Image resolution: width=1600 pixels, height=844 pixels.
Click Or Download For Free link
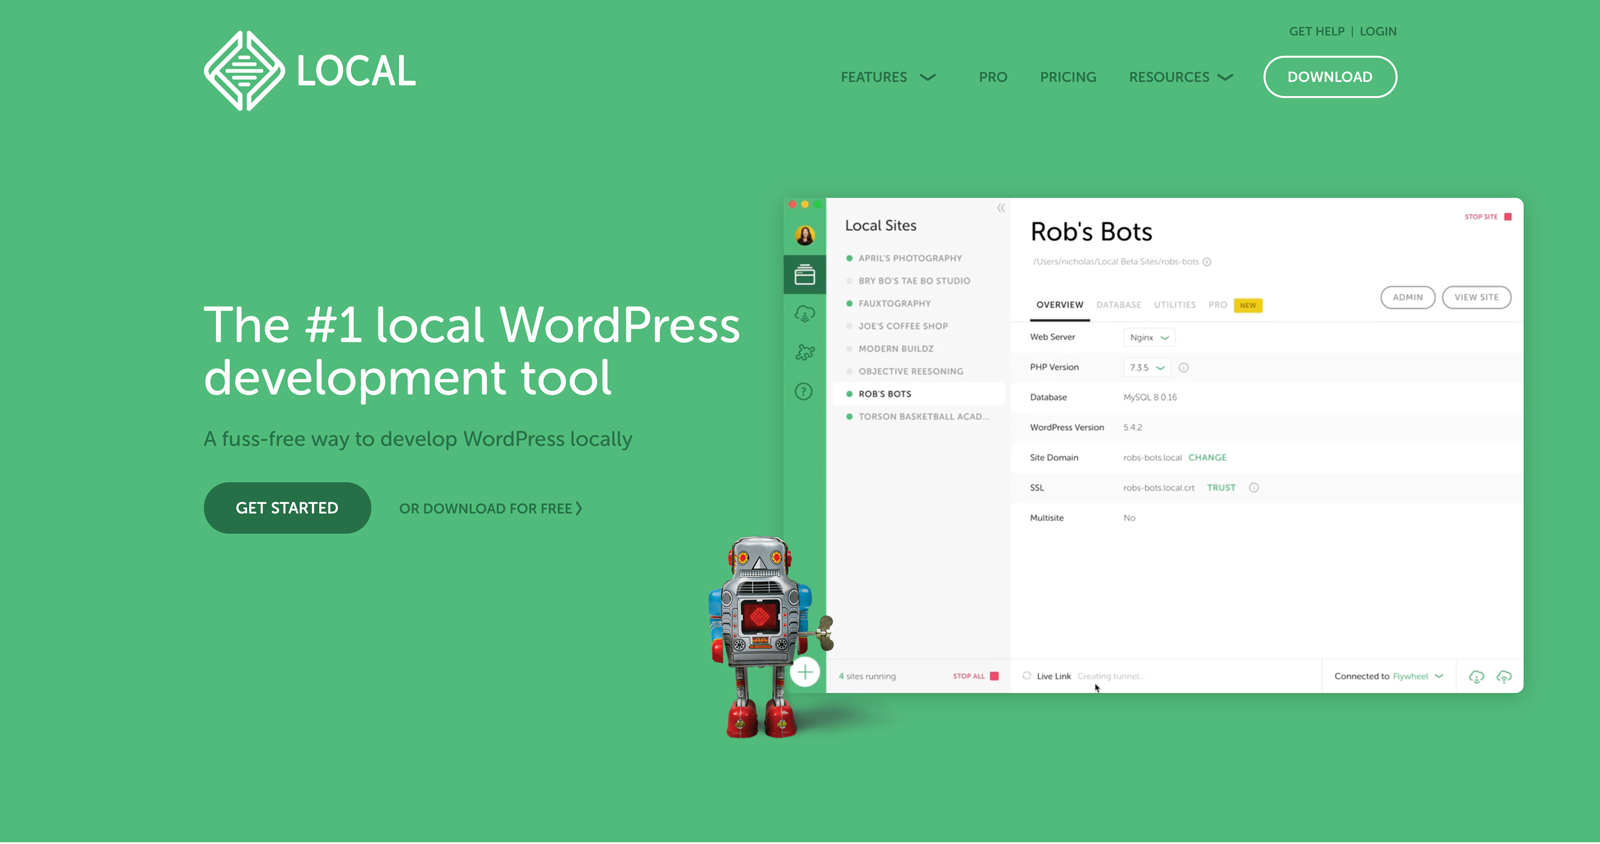point(491,509)
